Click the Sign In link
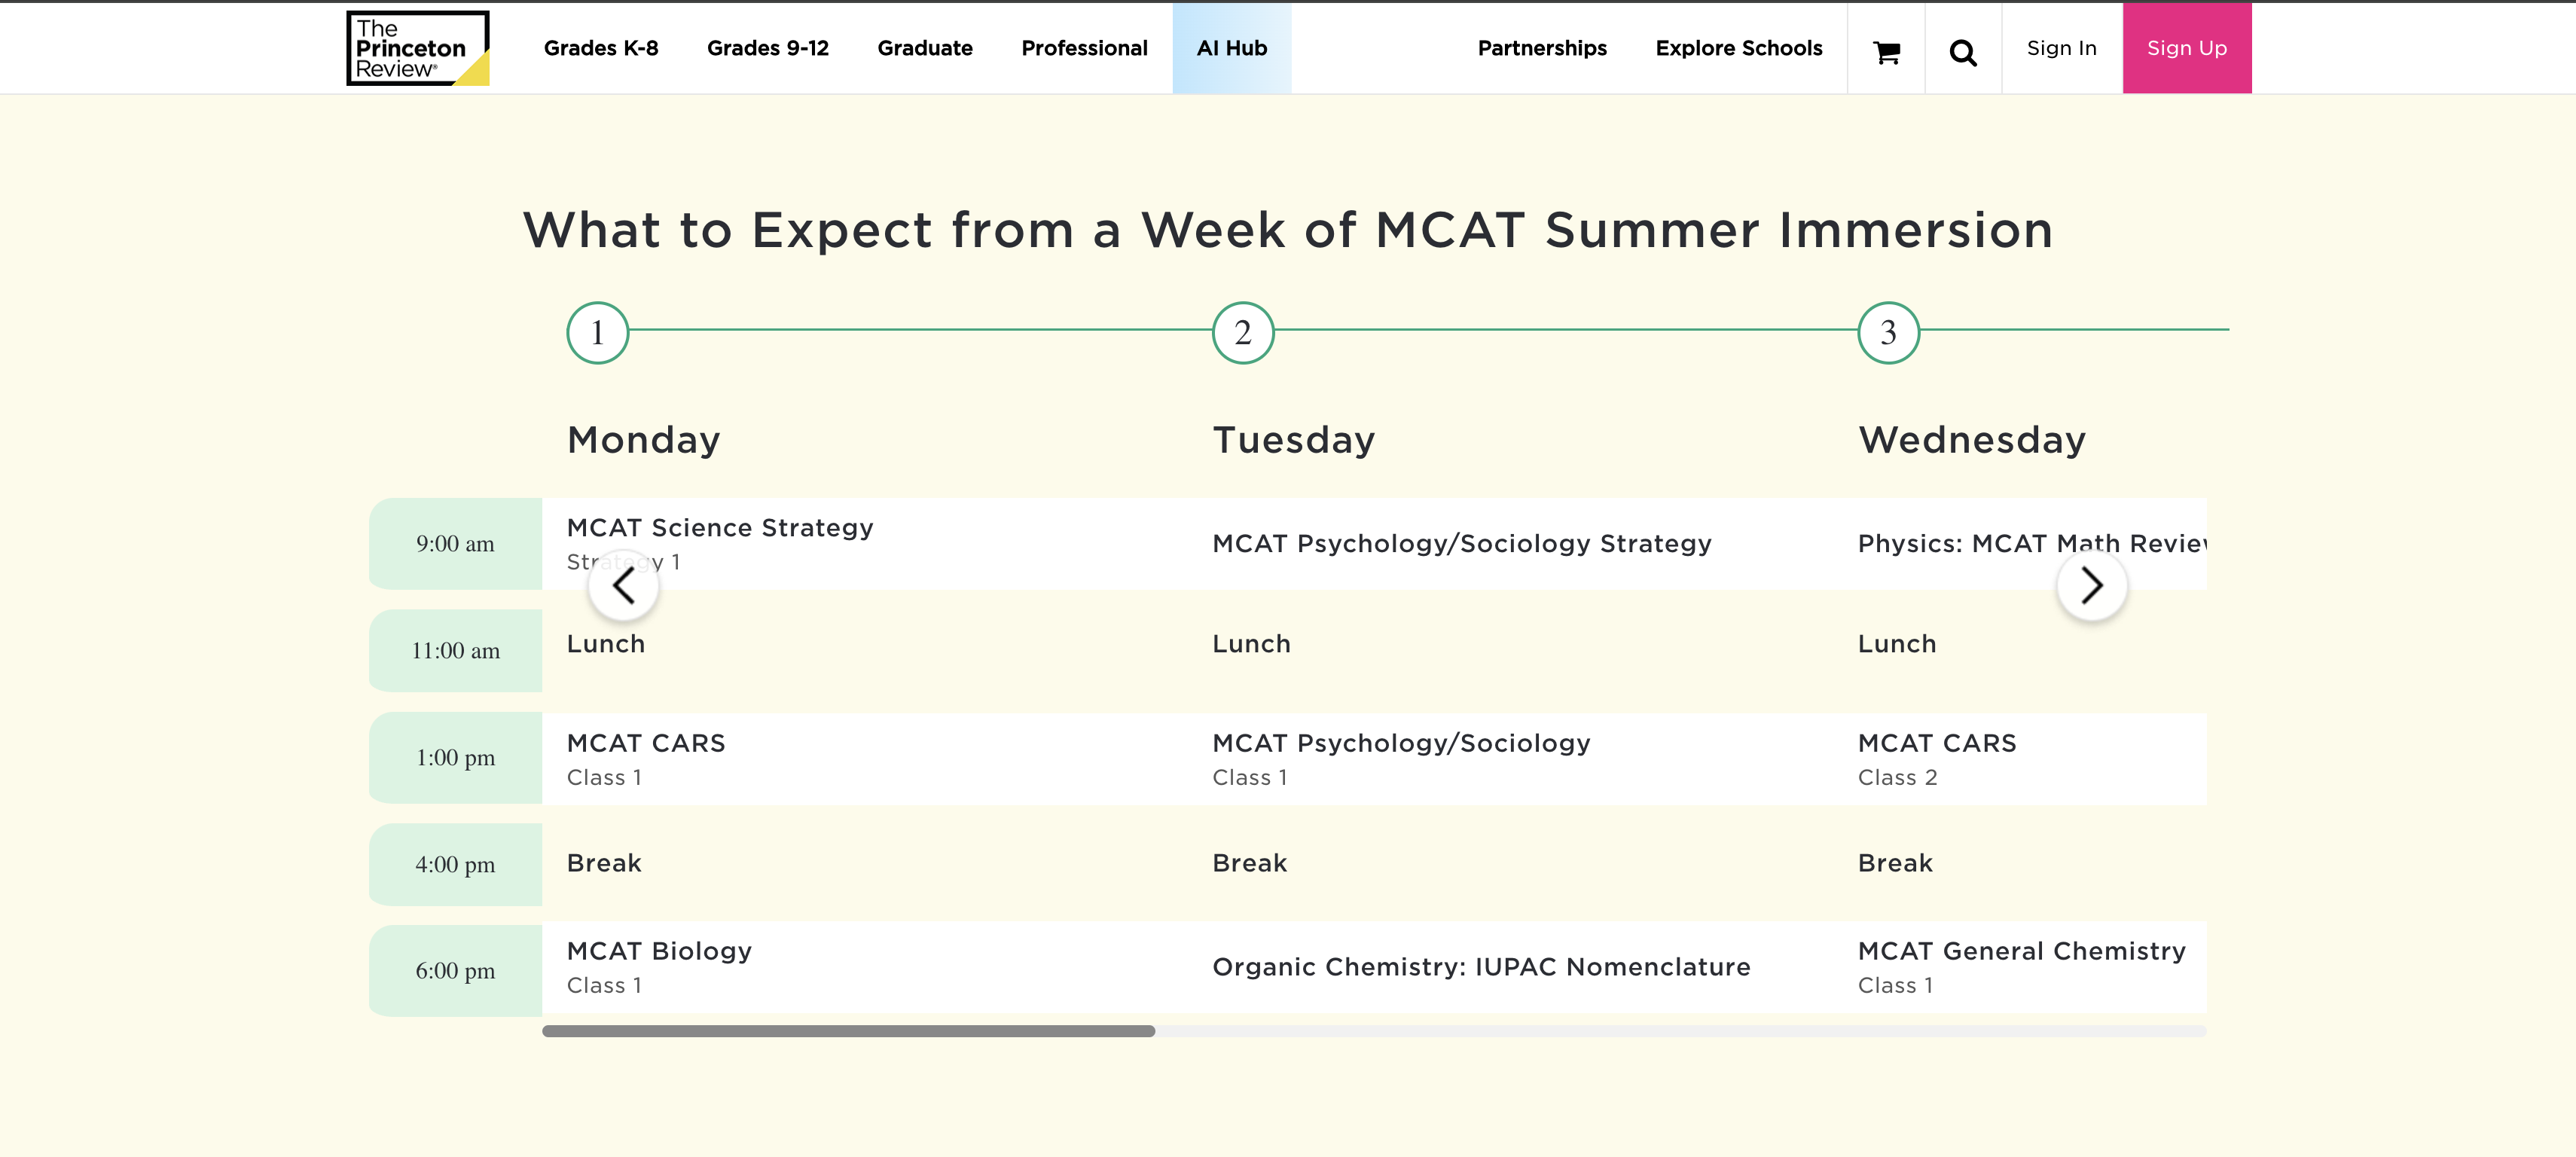This screenshot has width=2576, height=1157. [2061, 48]
